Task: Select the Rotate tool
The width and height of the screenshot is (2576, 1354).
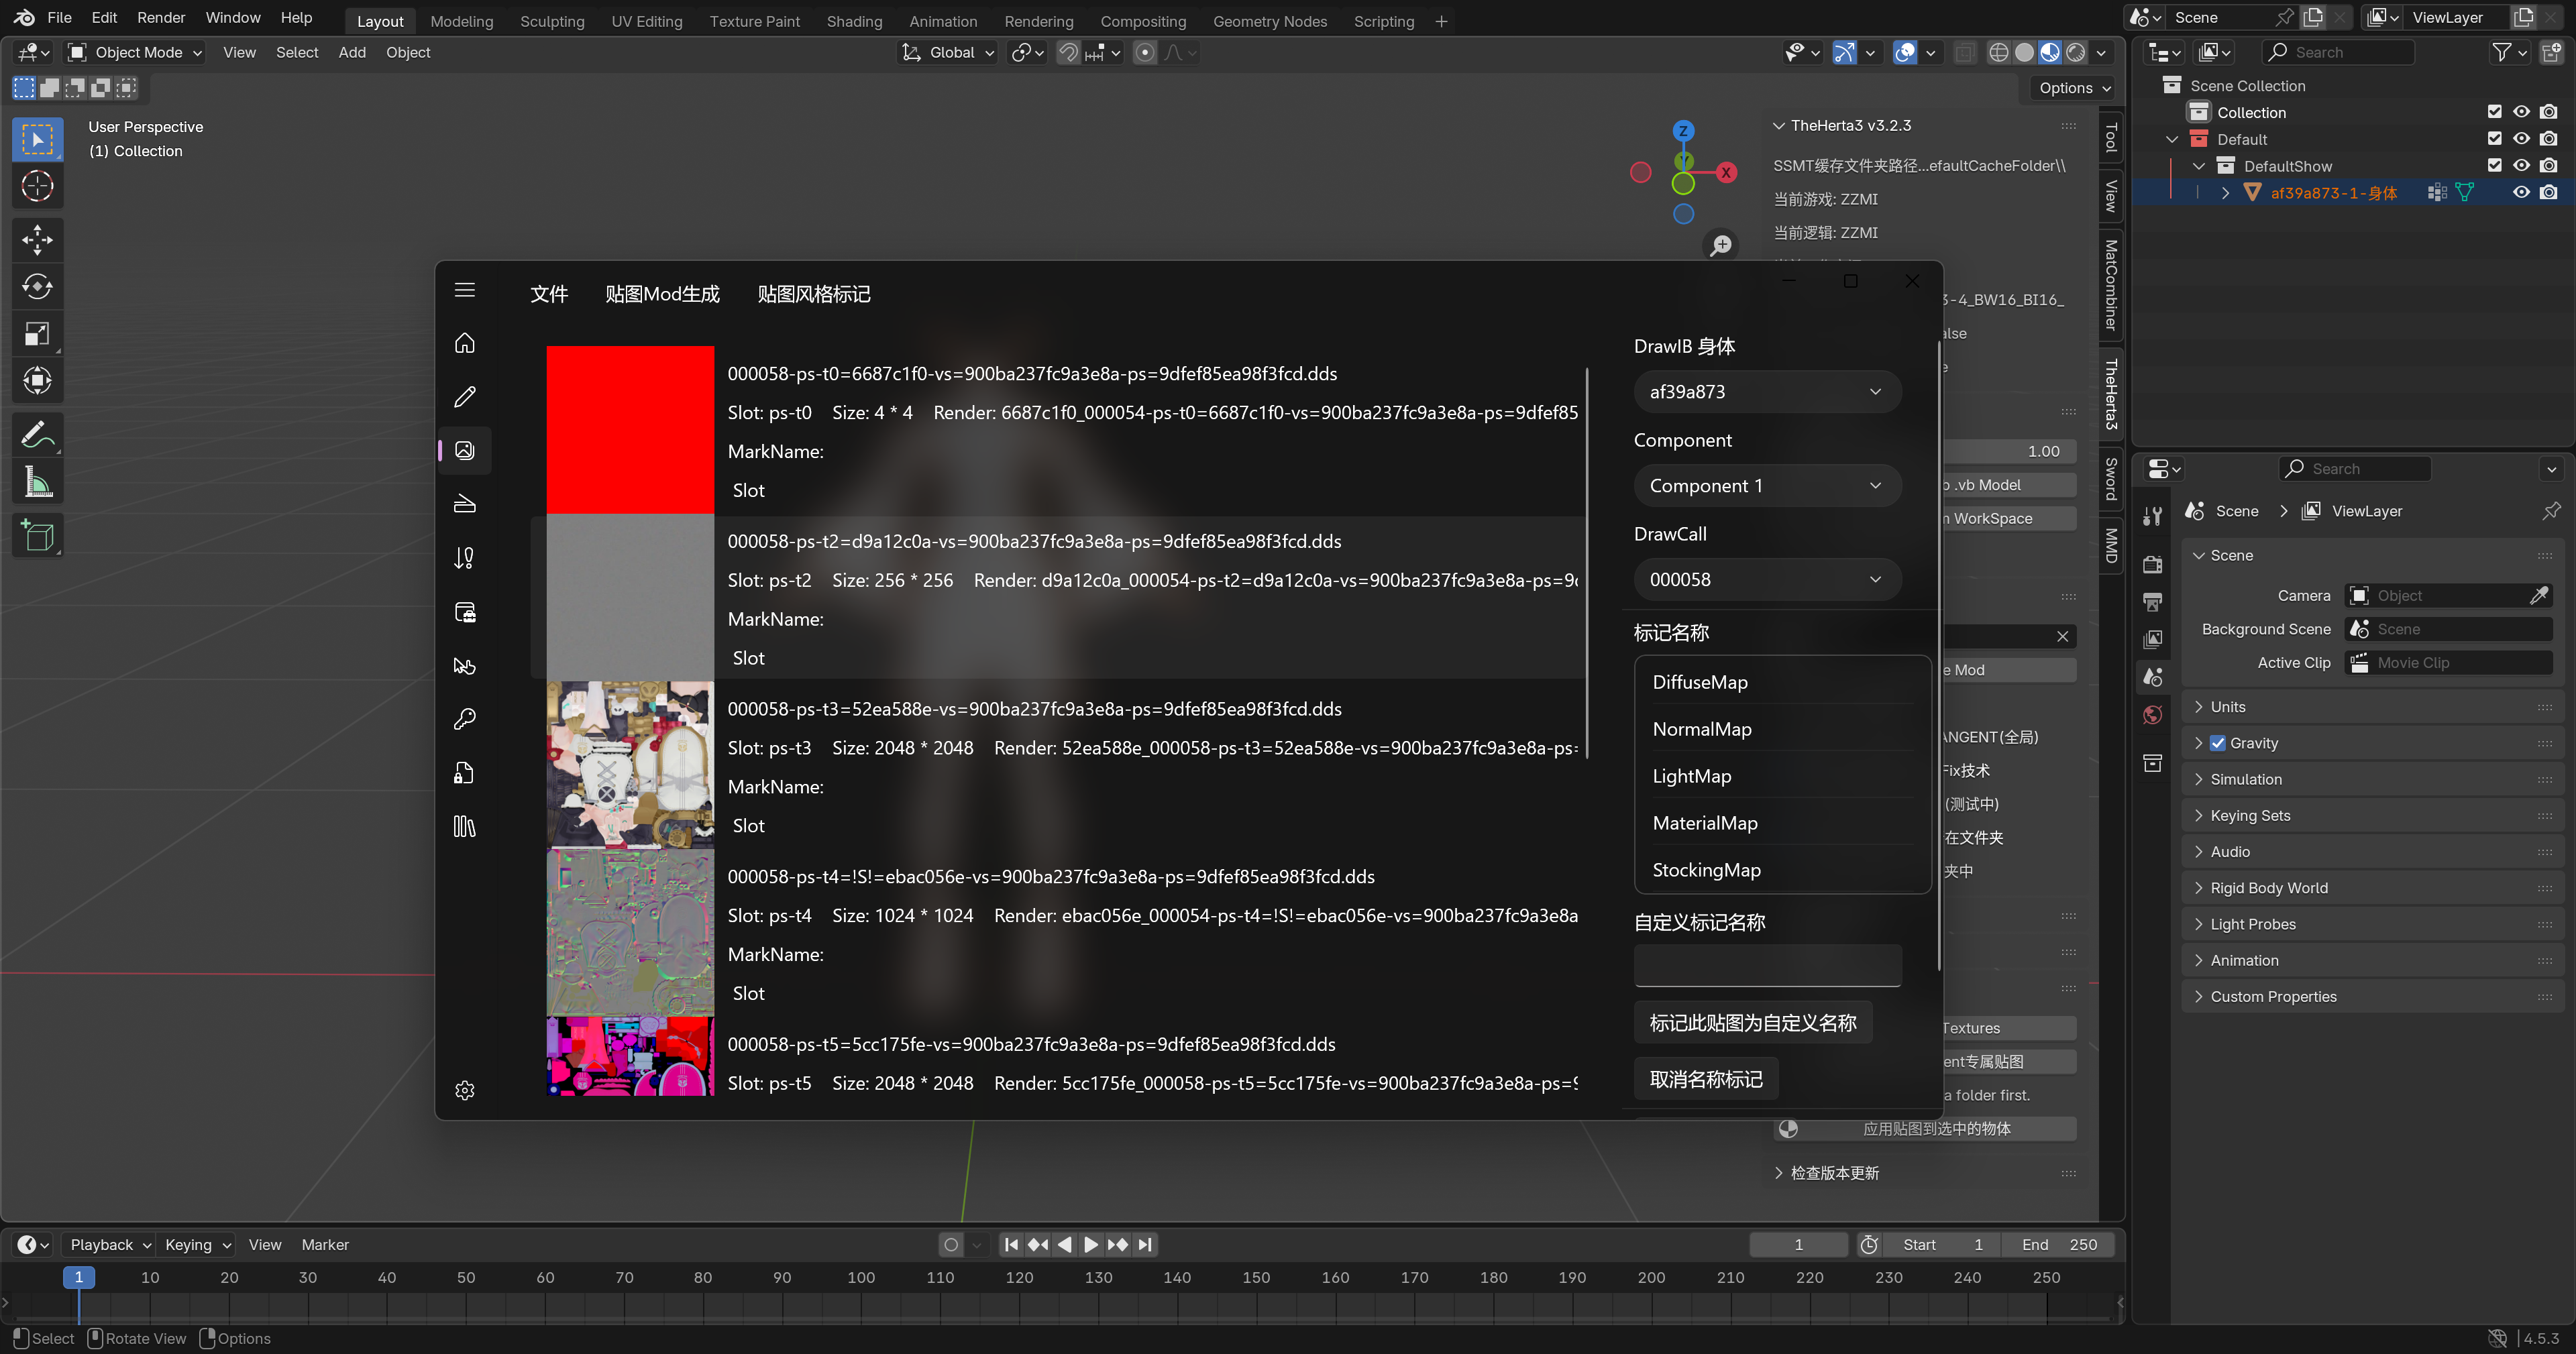Action: [37, 287]
